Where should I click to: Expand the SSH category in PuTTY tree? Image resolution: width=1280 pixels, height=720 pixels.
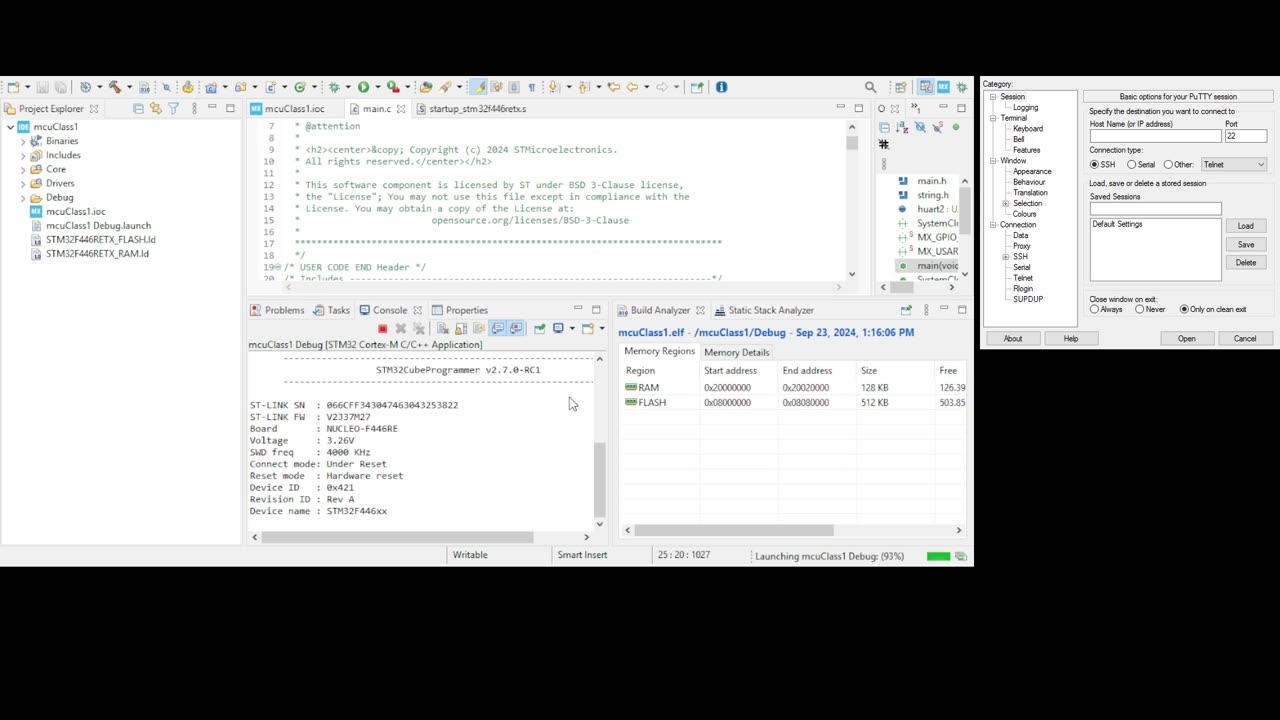click(x=1005, y=257)
